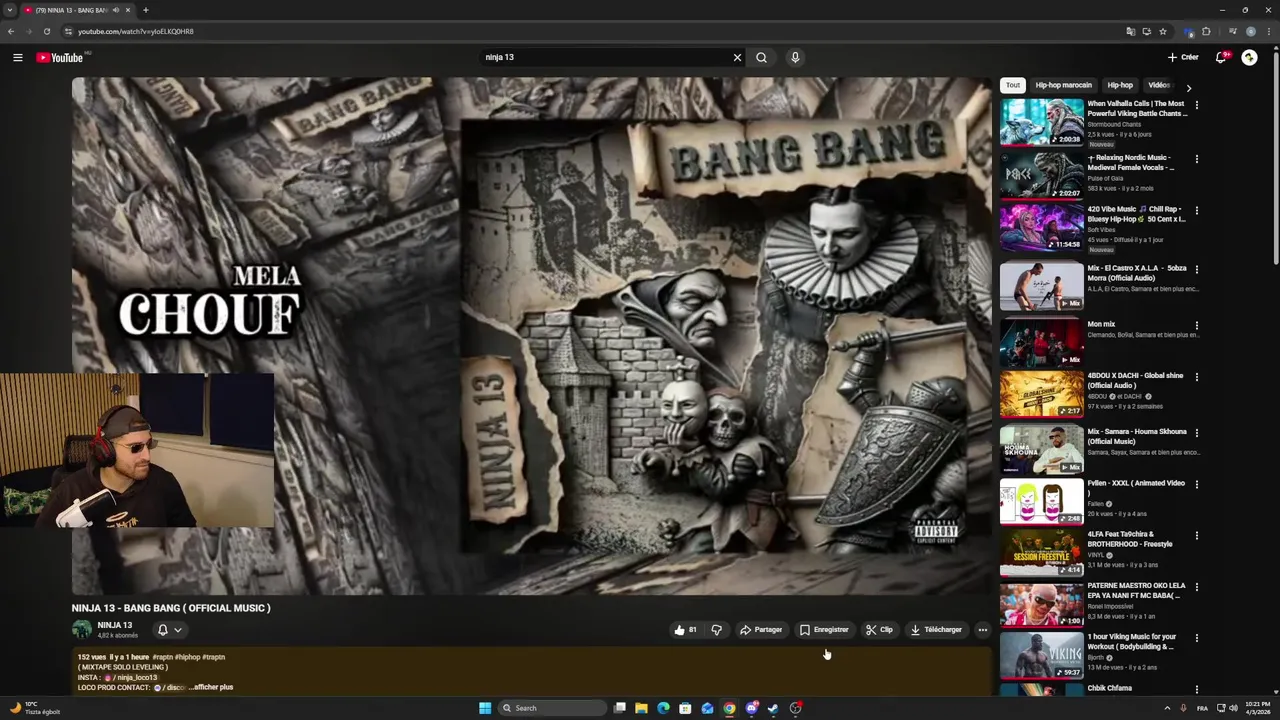The width and height of the screenshot is (1280, 720).
Task: Open the account avatar menu
Action: [1249, 57]
